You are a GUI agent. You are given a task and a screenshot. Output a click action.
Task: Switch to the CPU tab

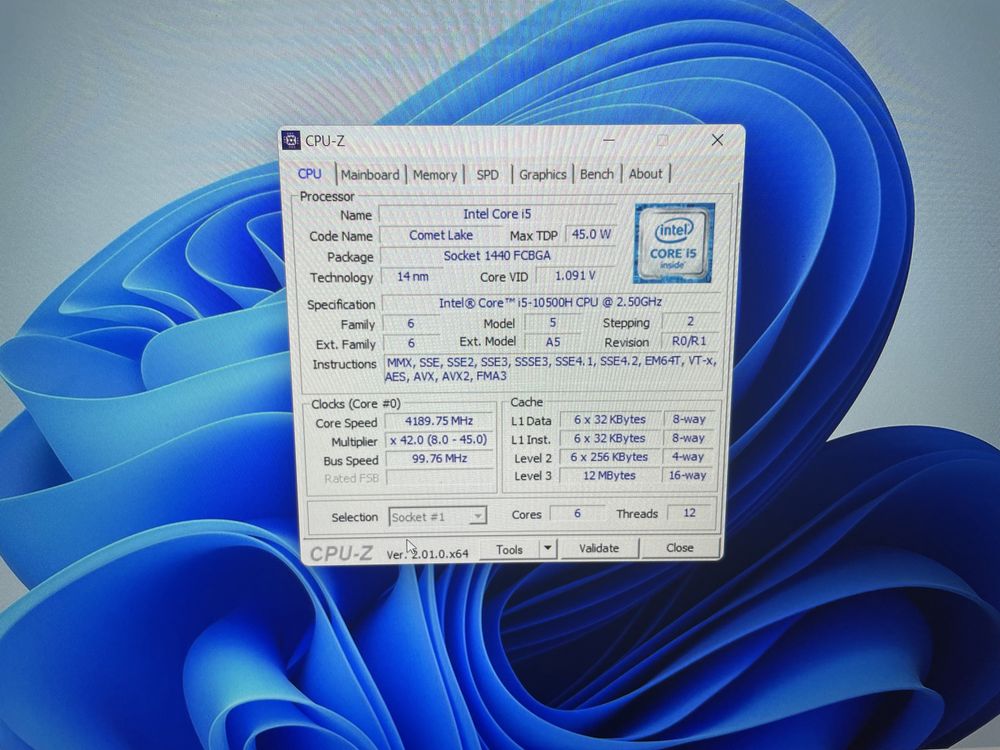[x=310, y=173]
